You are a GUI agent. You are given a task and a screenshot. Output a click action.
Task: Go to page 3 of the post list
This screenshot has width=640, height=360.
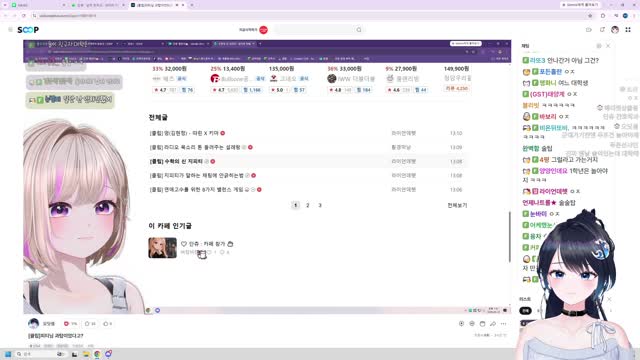tap(320, 205)
